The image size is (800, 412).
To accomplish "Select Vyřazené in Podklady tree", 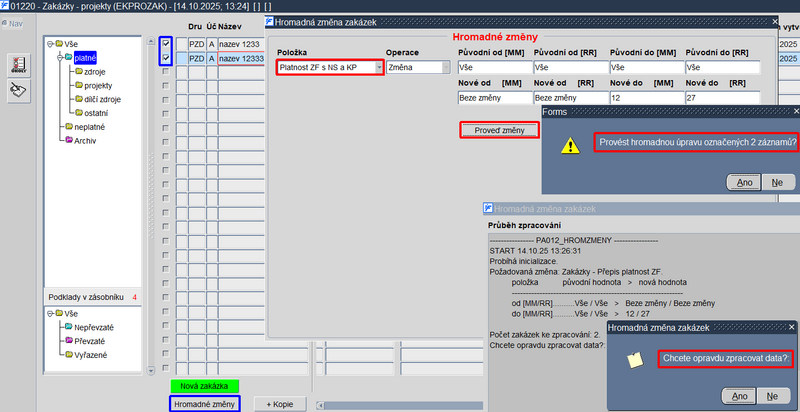I will (91, 355).
